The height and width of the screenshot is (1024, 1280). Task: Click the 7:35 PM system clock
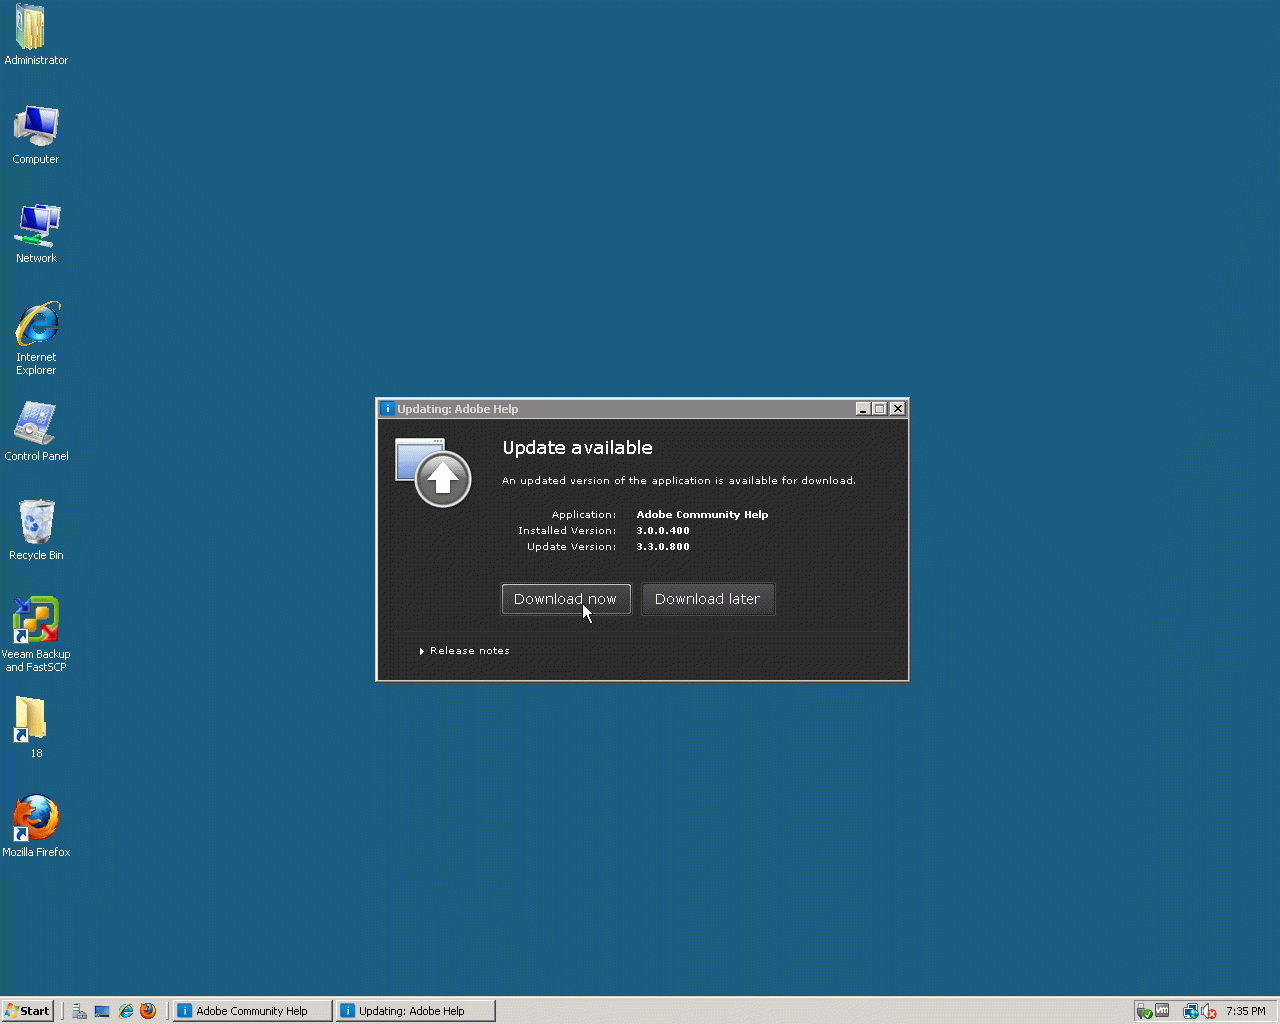pos(1246,1011)
